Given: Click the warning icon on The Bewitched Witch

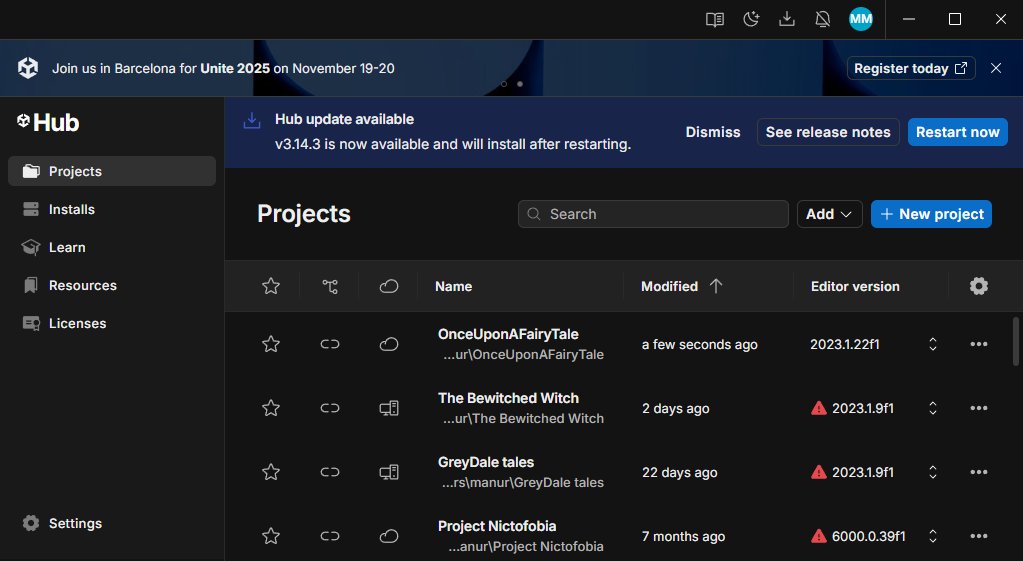Looking at the screenshot, I should 818,408.
